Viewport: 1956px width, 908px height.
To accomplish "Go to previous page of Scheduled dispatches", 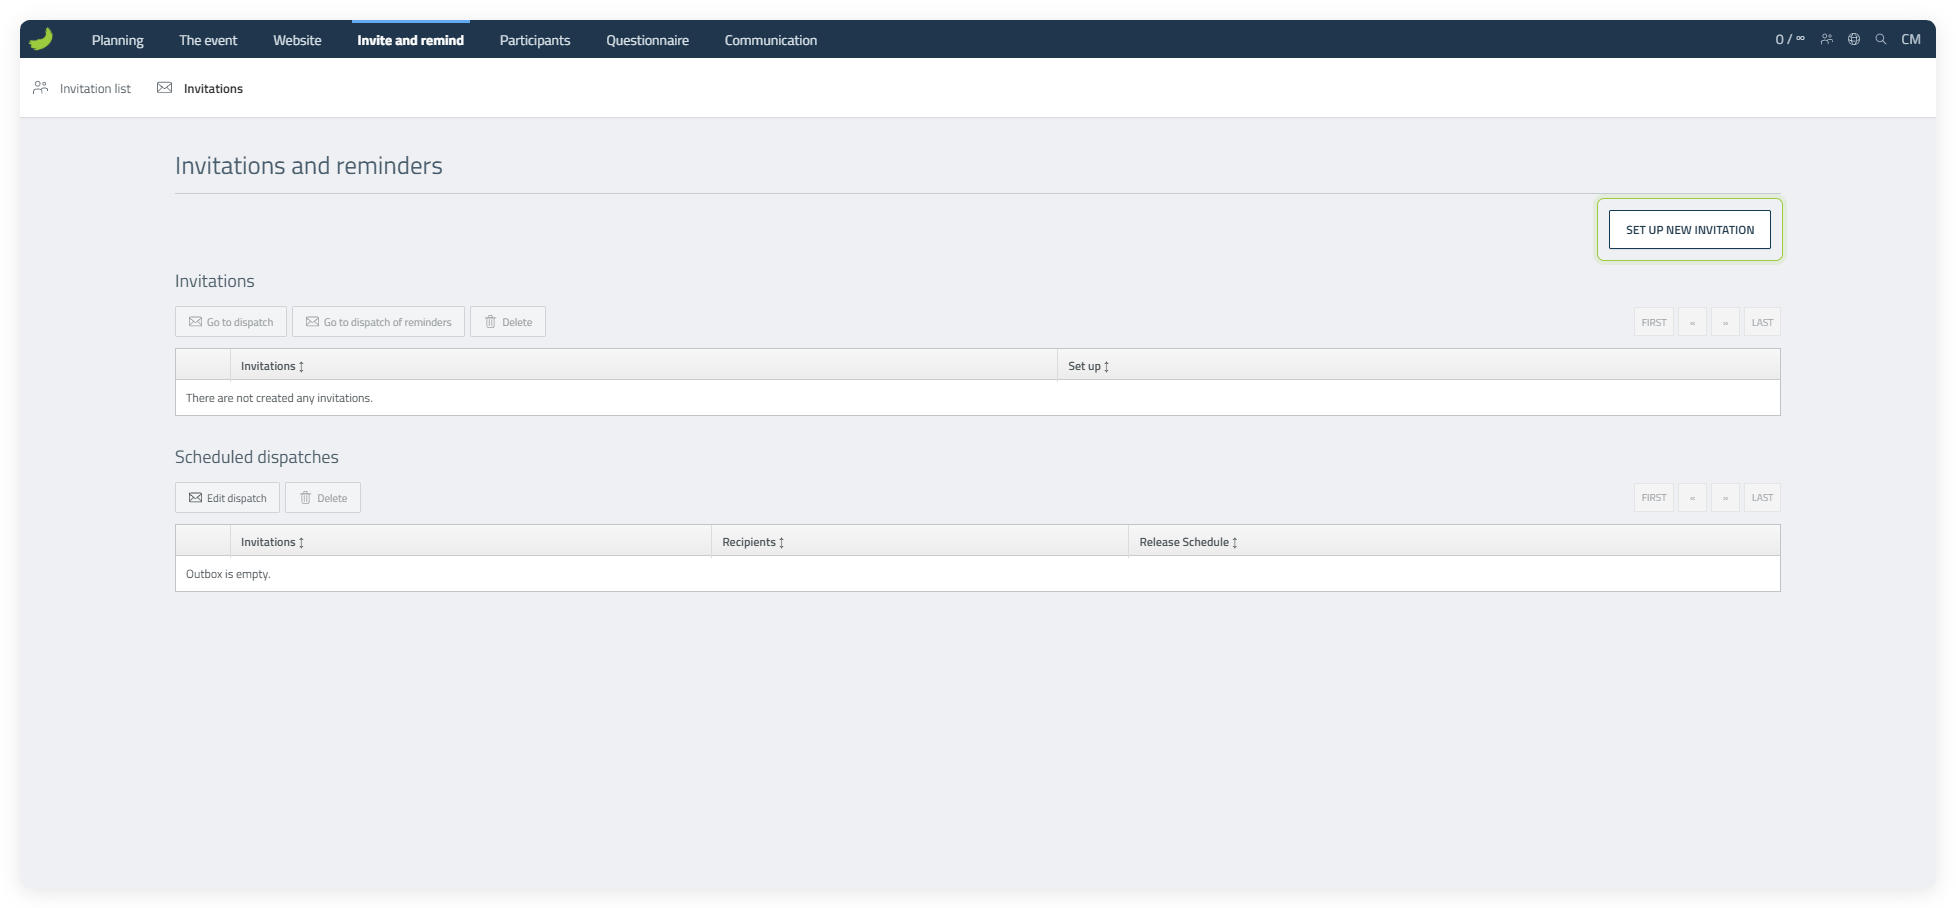I will 1692,497.
